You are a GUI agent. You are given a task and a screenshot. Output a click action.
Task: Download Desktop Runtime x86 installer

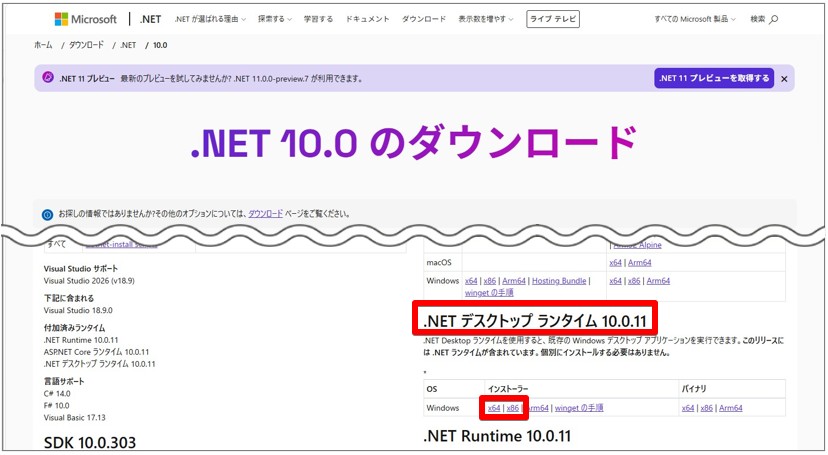point(512,408)
